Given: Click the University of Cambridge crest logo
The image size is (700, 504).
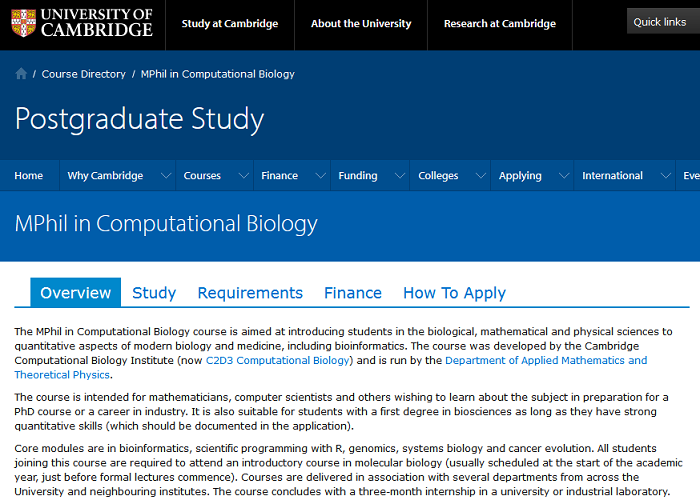Looking at the screenshot, I should pos(22,23).
